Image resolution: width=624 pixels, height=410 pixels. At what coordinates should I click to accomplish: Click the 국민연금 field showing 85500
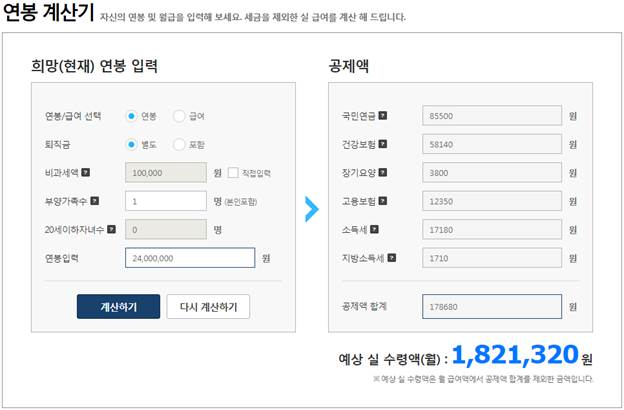click(492, 115)
